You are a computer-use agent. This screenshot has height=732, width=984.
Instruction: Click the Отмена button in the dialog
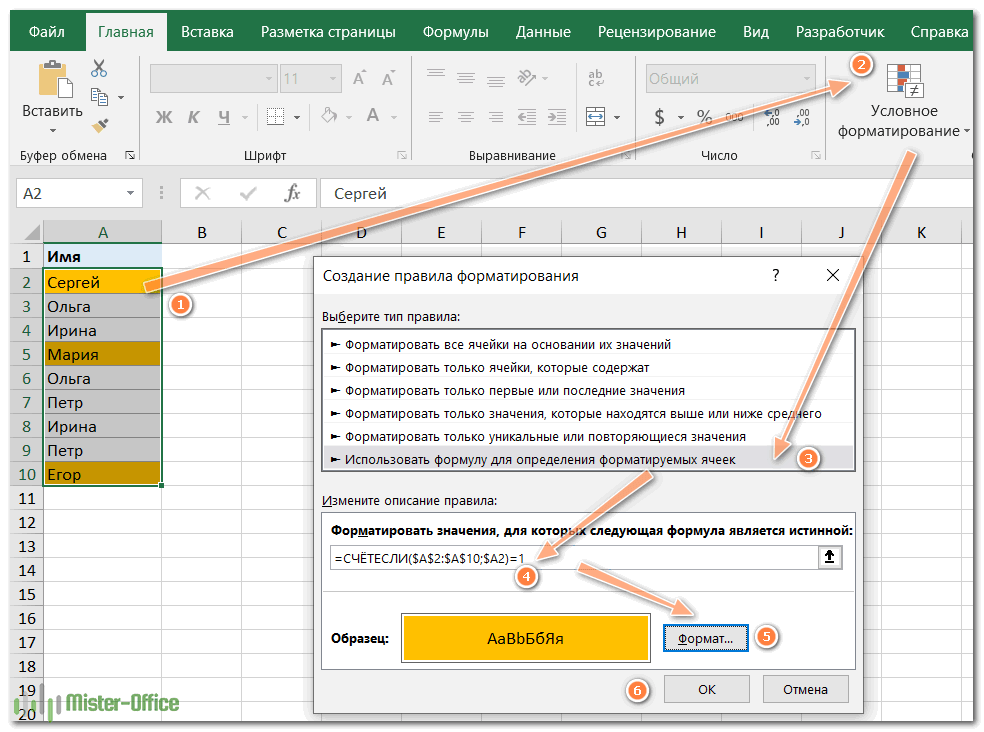[x=805, y=689]
